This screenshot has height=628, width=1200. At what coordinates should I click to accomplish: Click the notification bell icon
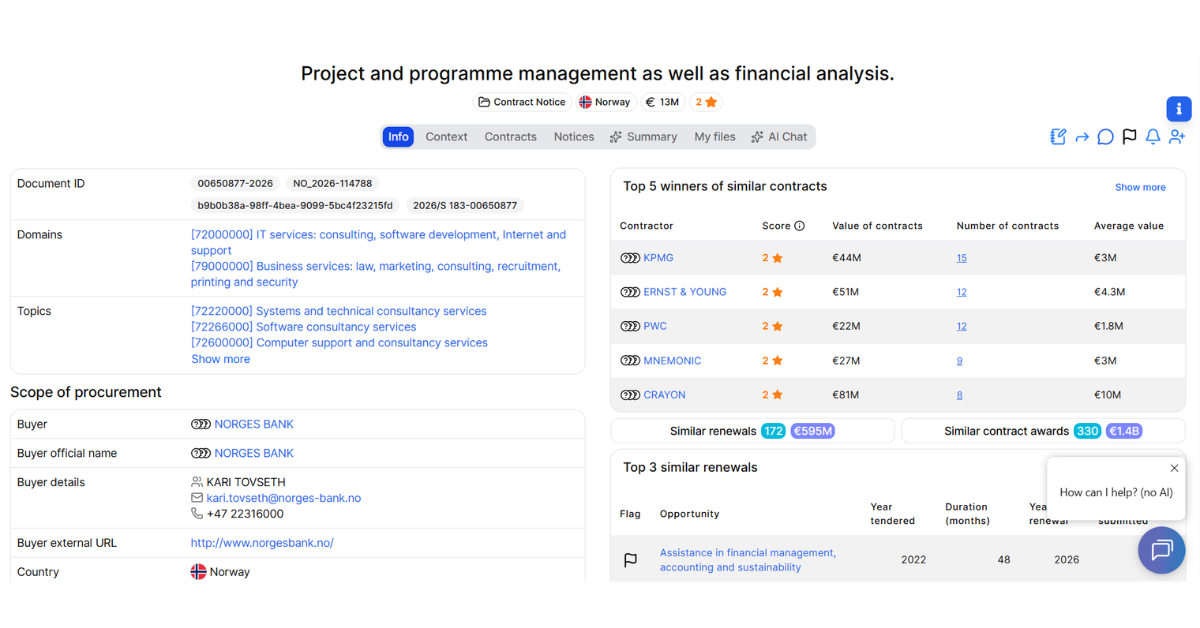click(1153, 137)
